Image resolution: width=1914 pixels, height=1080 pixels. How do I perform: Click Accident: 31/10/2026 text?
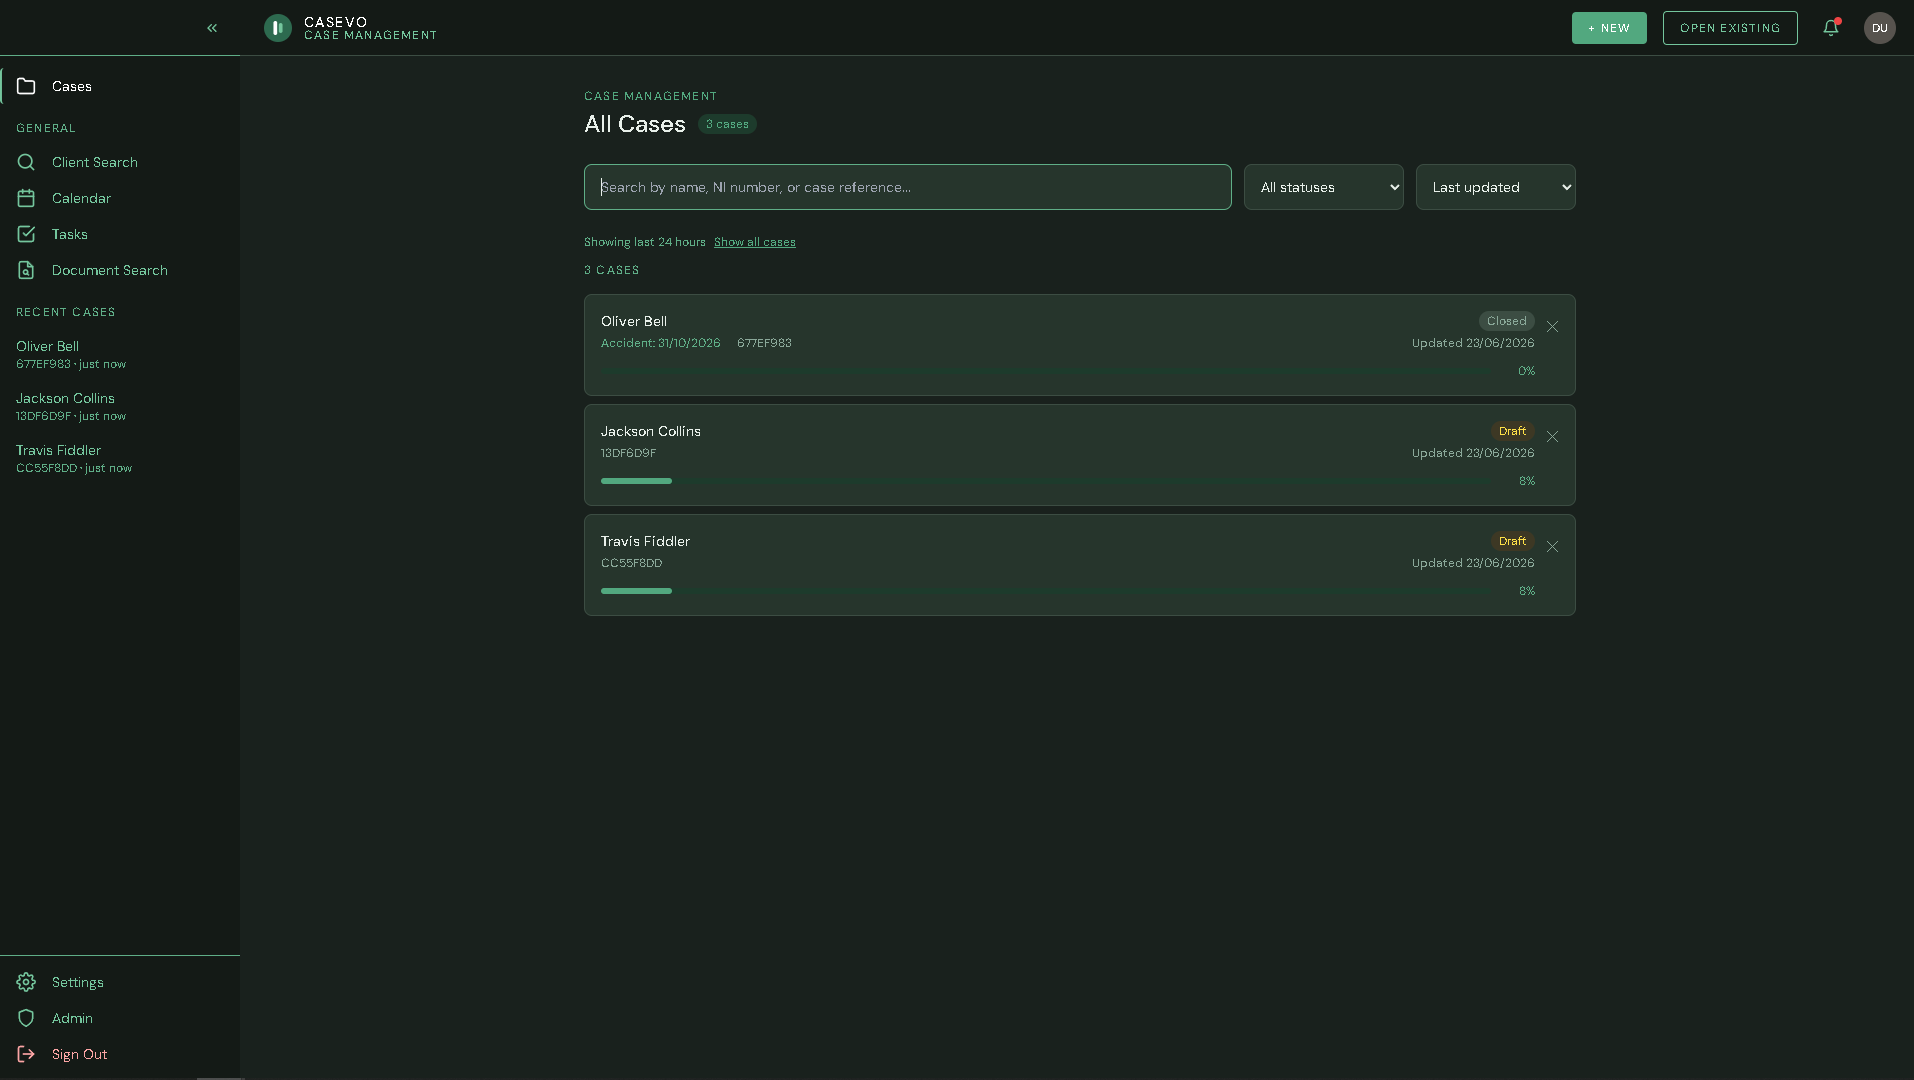(x=661, y=343)
